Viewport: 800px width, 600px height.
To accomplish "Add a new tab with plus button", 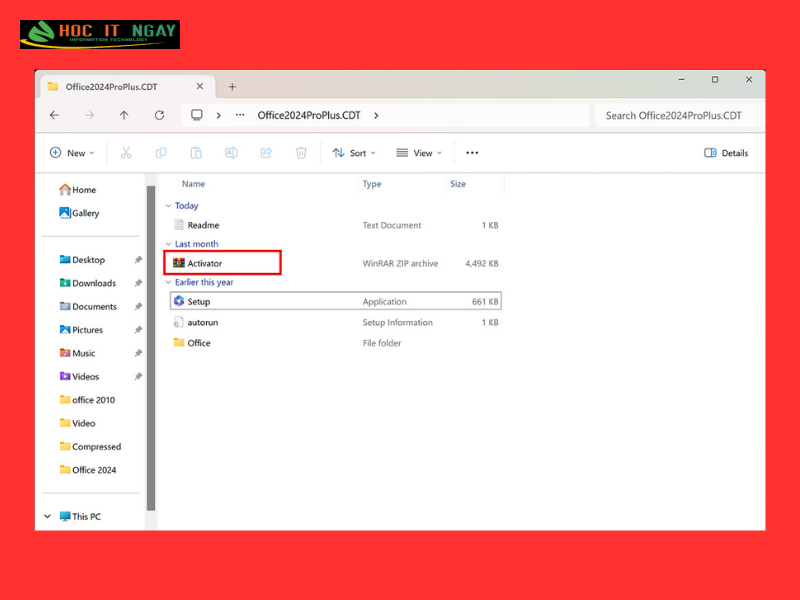I will coord(232,87).
